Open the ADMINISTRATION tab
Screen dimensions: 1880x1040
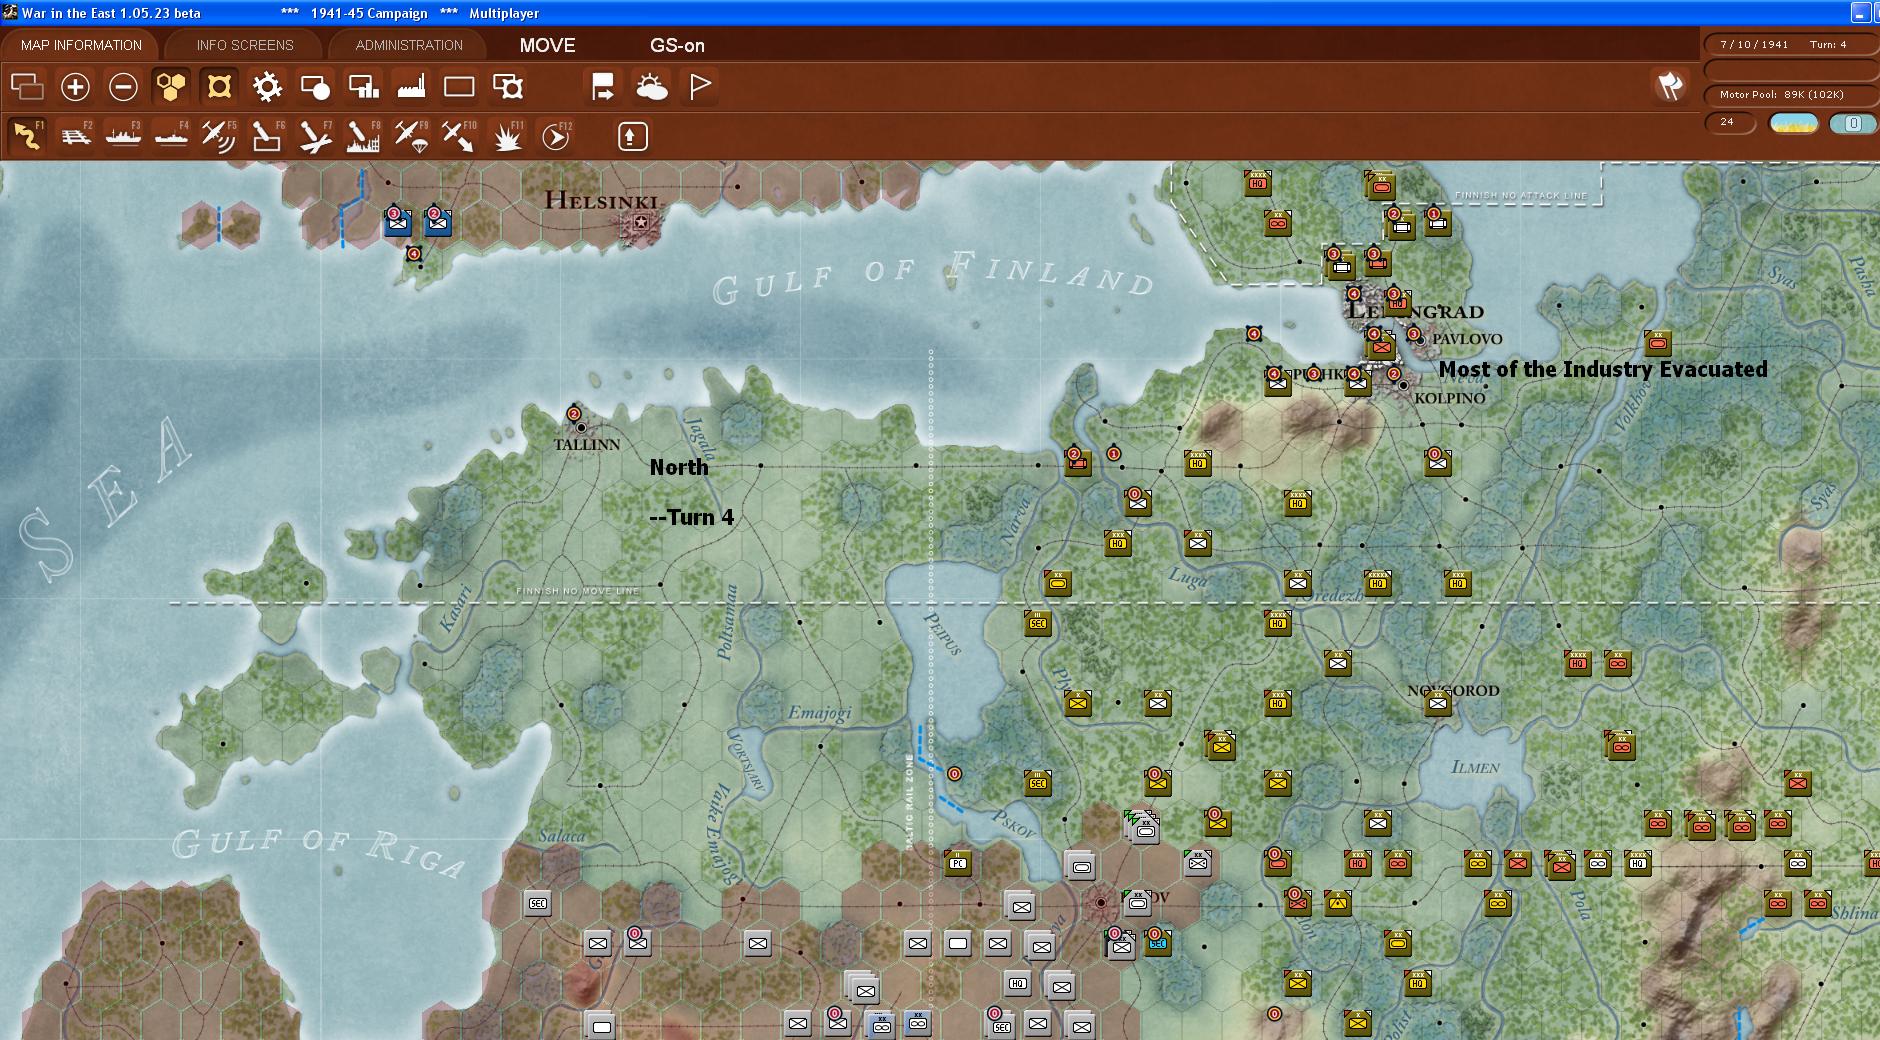pyautogui.click(x=409, y=45)
